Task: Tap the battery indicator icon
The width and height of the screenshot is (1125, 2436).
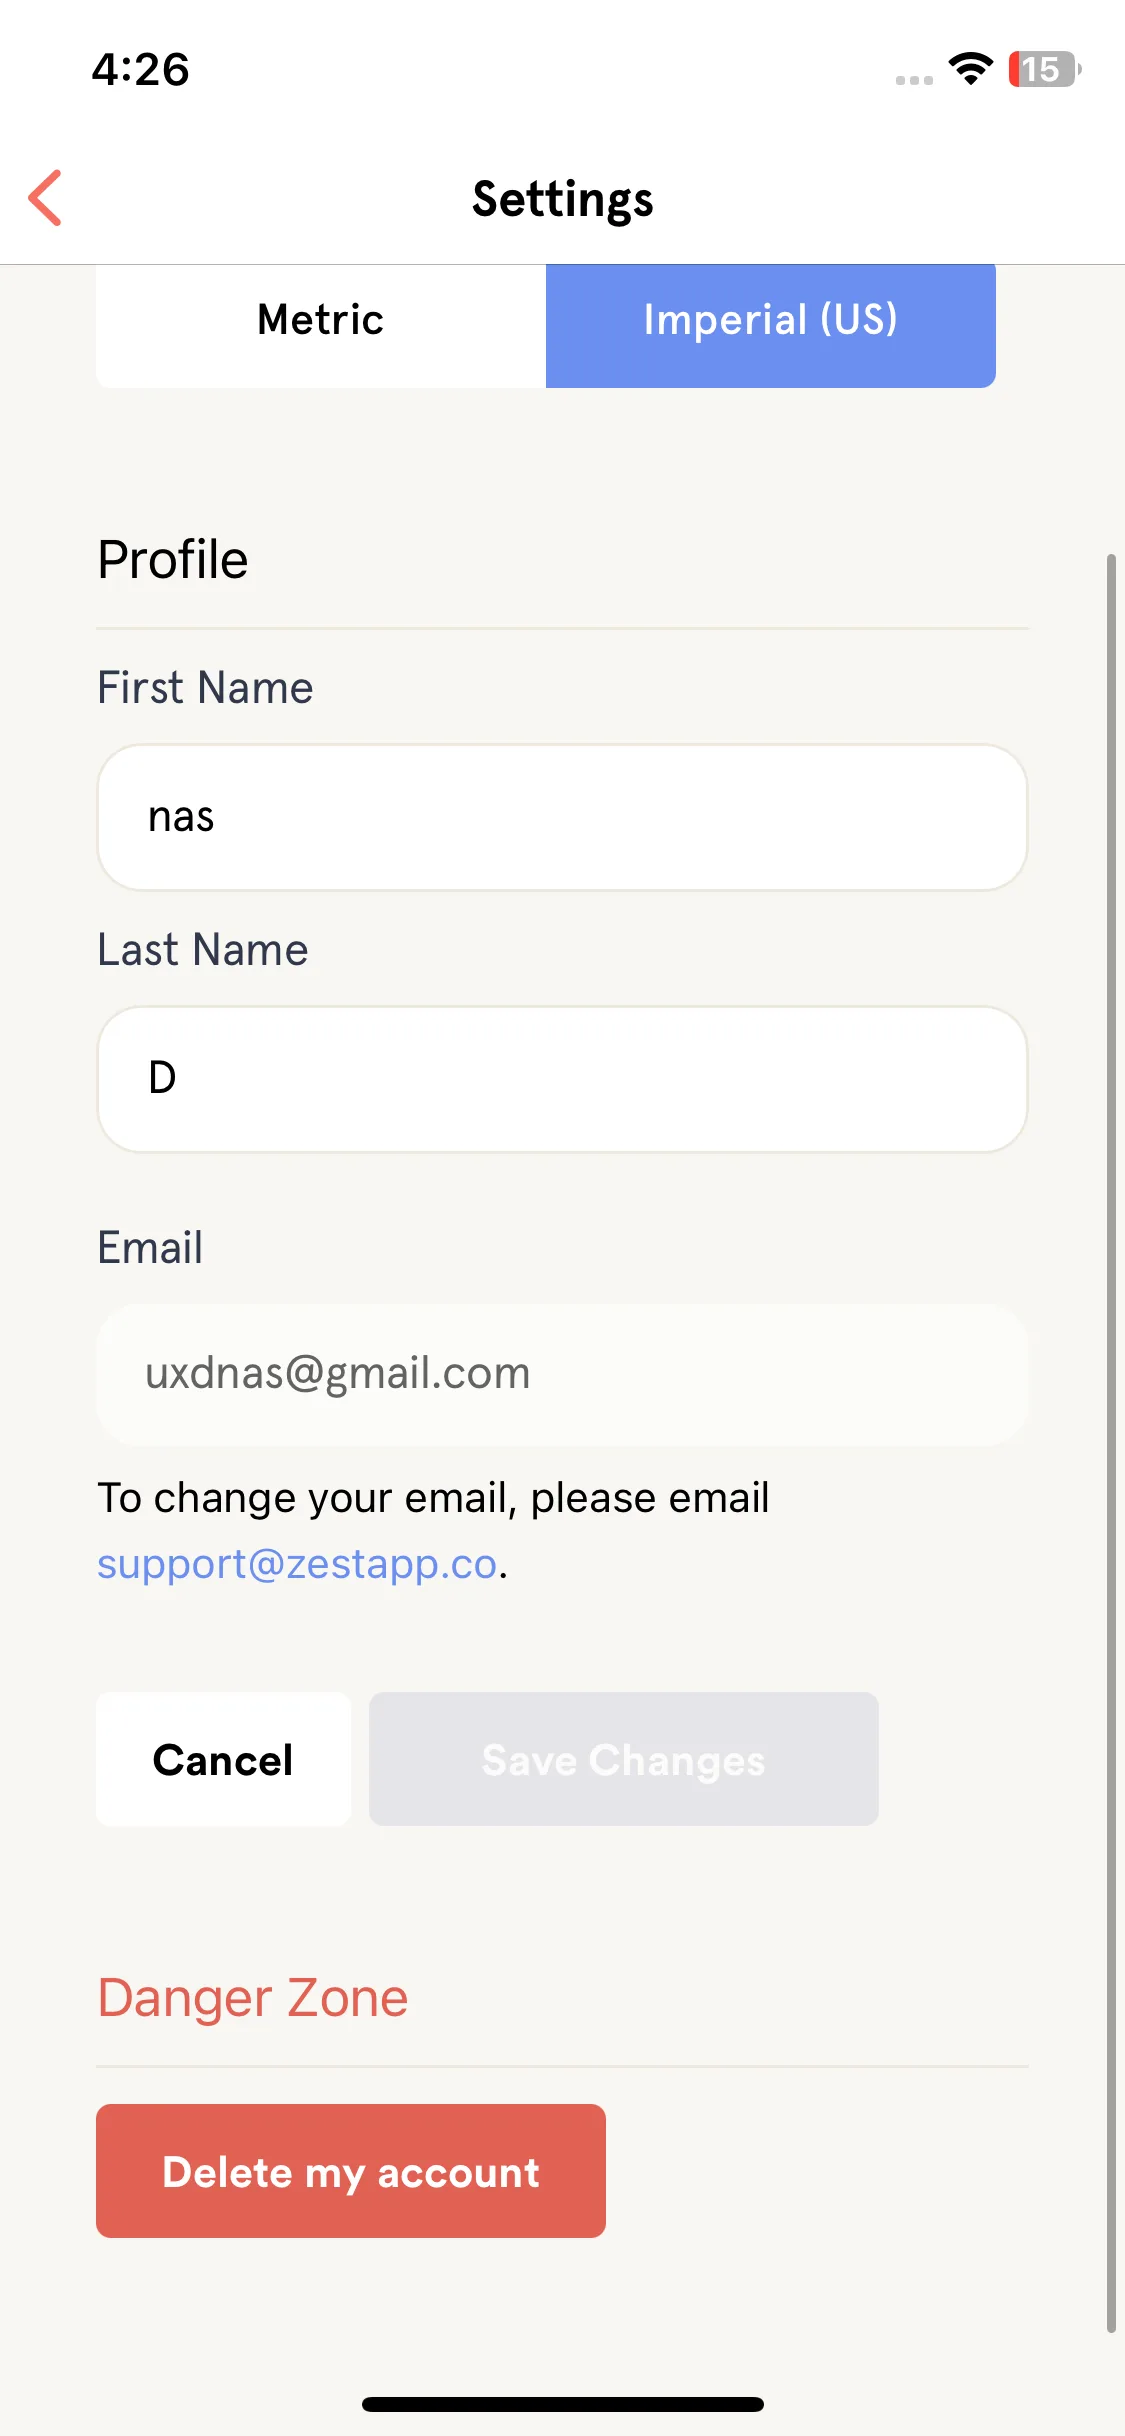Action: coord(1044,69)
